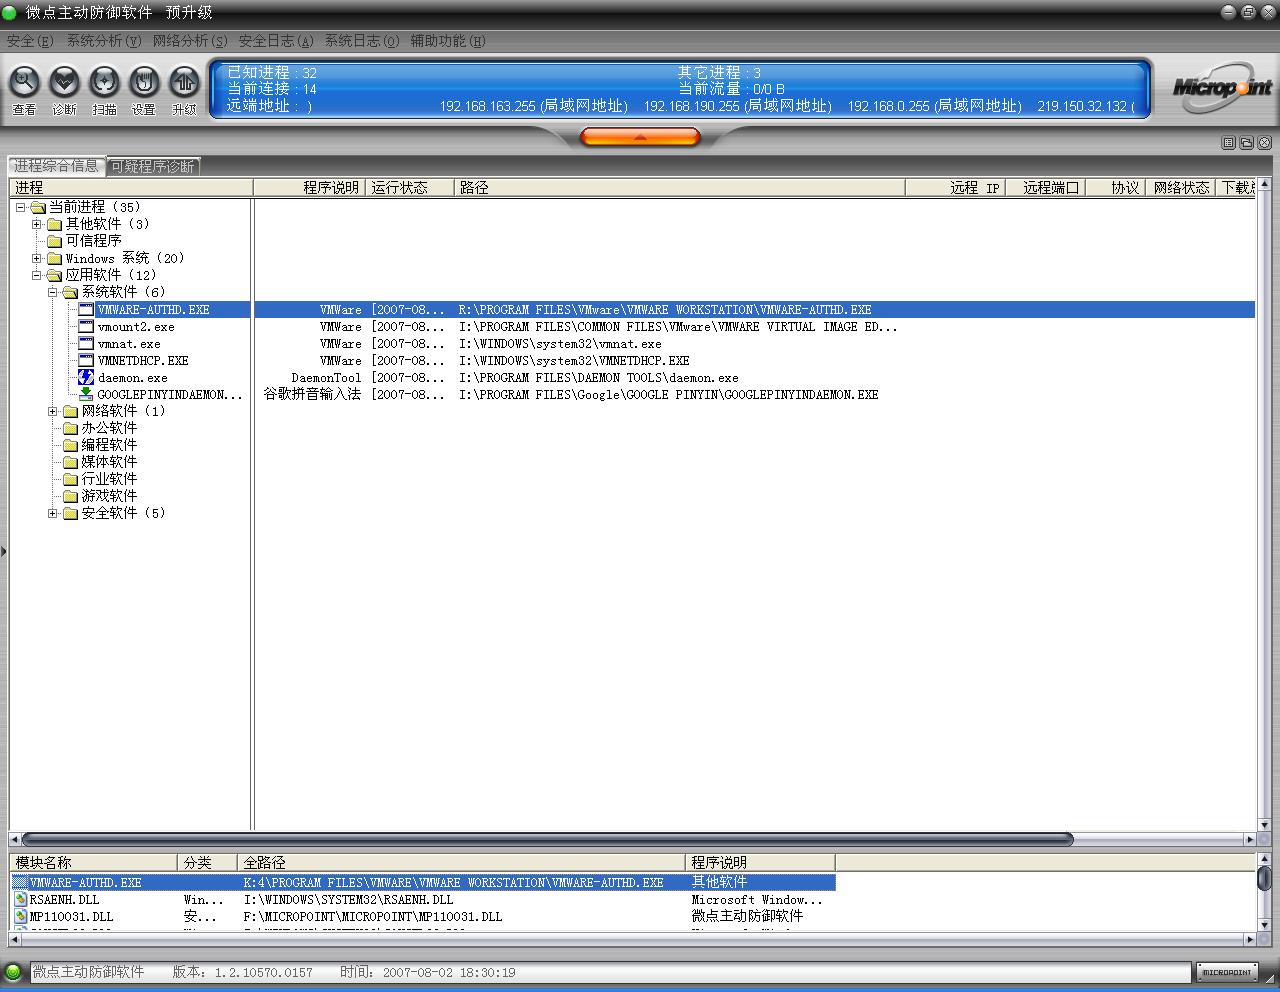Image resolution: width=1280 pixels, height=992 pixels.
Task: Collapse the 应用软件 (12) node
Action: point(37,275)
